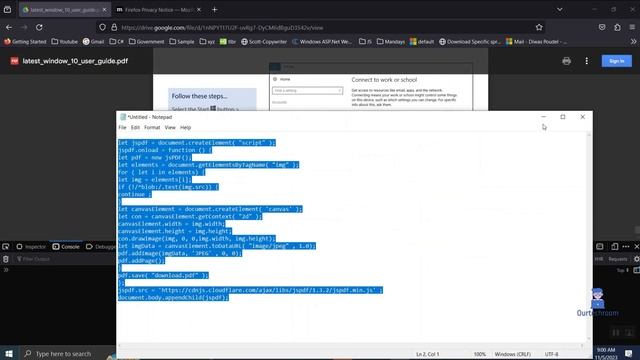Open the Notepad View menu
The image size is (640, 360).
pyautogui.click(x=170, y=127)
